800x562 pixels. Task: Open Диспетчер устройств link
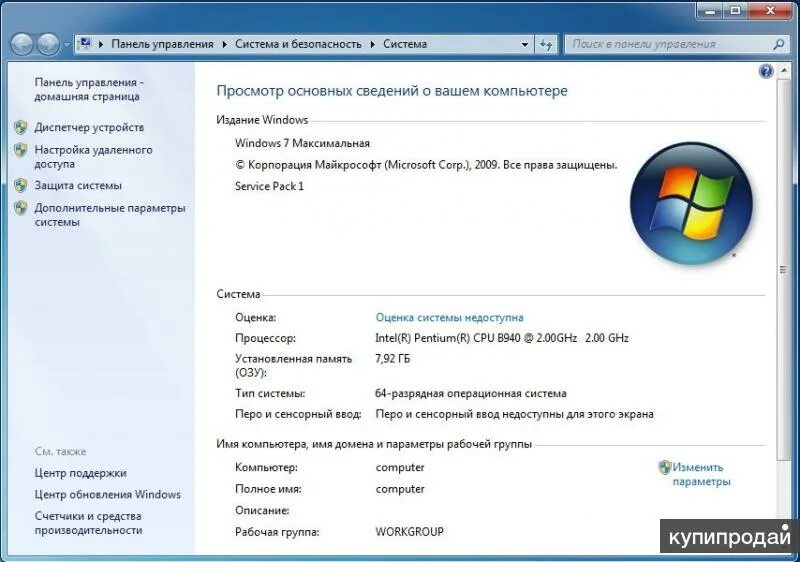tap(89, 127)
